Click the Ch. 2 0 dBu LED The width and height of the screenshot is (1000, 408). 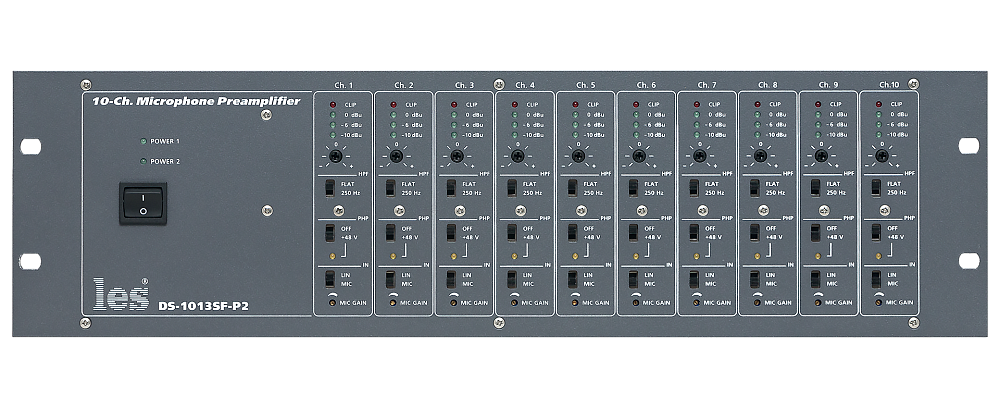click(x=393, y=115)
